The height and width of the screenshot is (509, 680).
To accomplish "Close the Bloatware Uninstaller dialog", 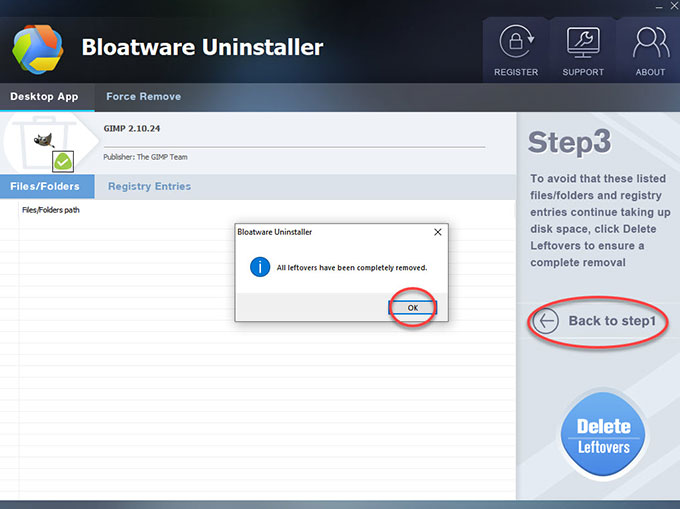I will 438,232.
